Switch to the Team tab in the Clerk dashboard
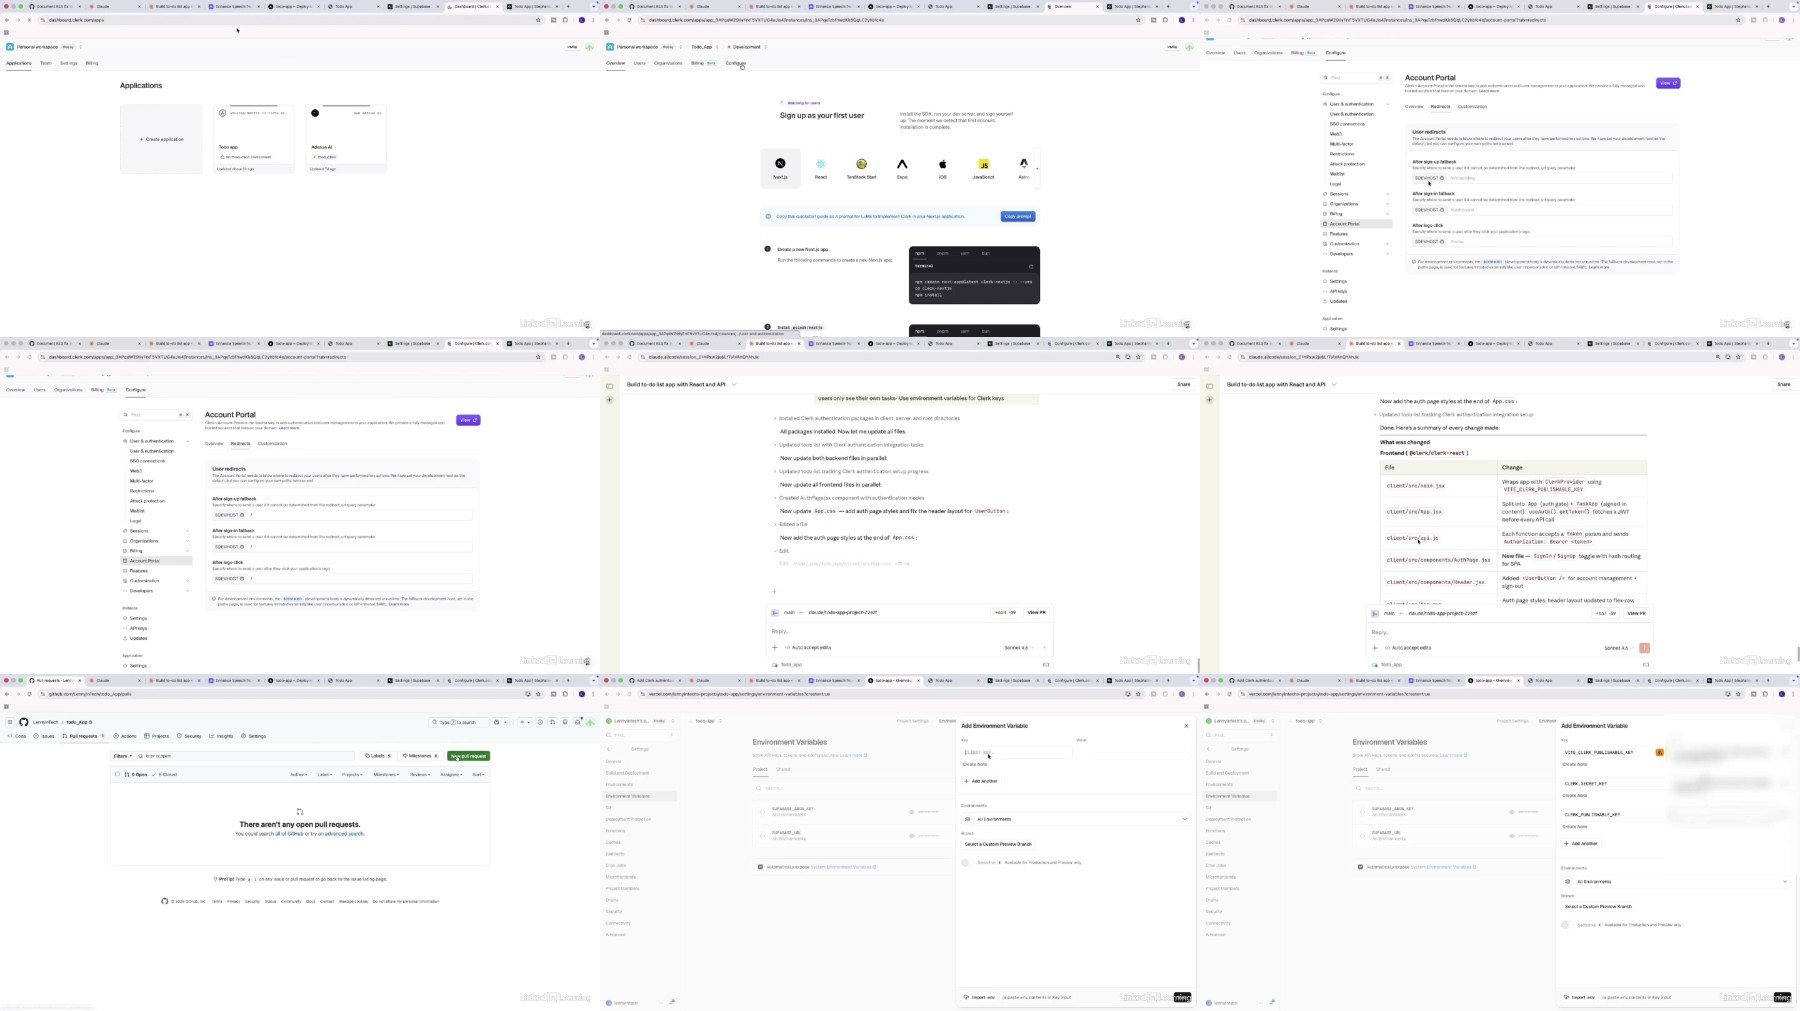 click(45, 63)
